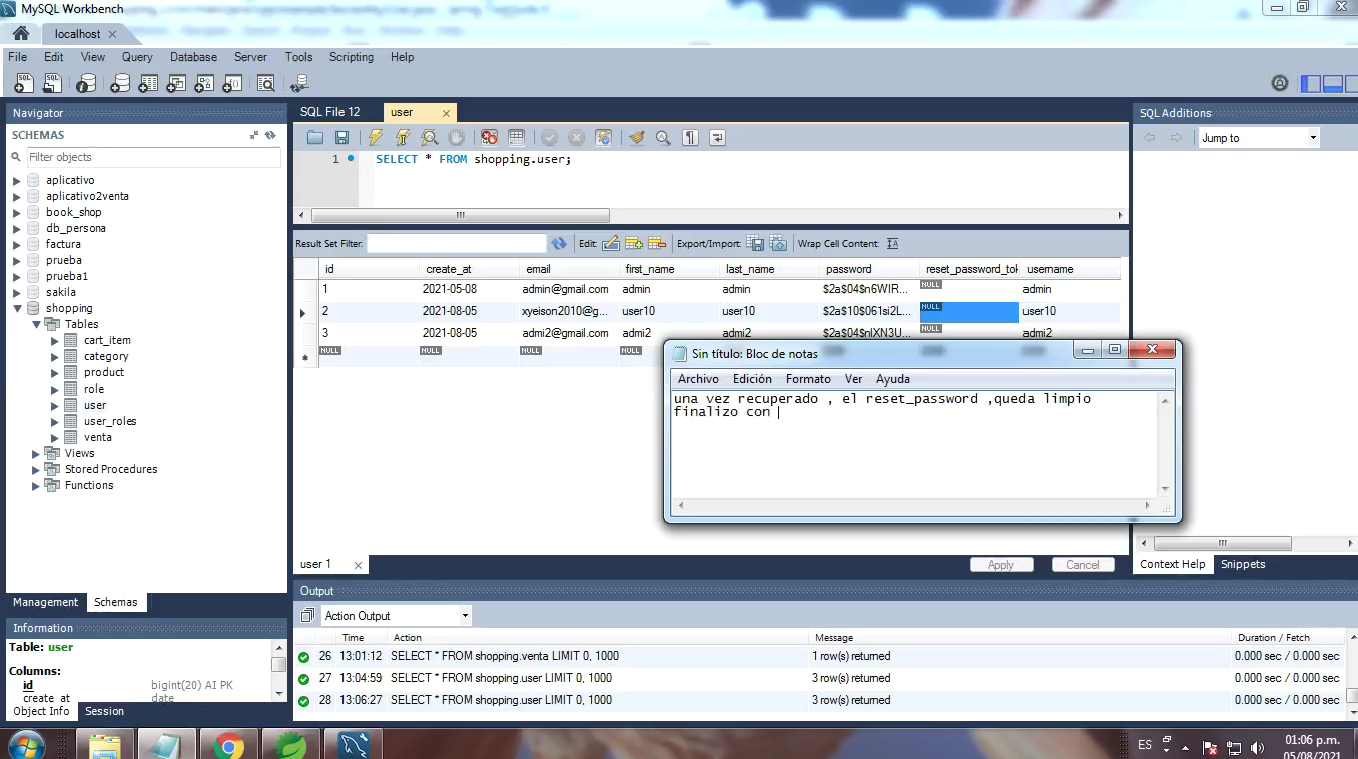Export recordset to external file
Image resolution: width=1358 pixels, height=759 pixels.
click(x=756, y=243)
